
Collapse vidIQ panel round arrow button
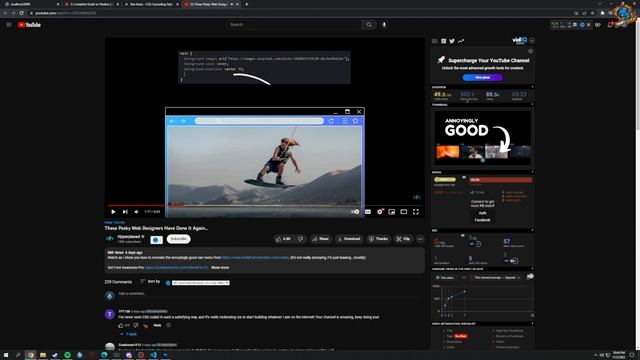[x=532, y=41]
